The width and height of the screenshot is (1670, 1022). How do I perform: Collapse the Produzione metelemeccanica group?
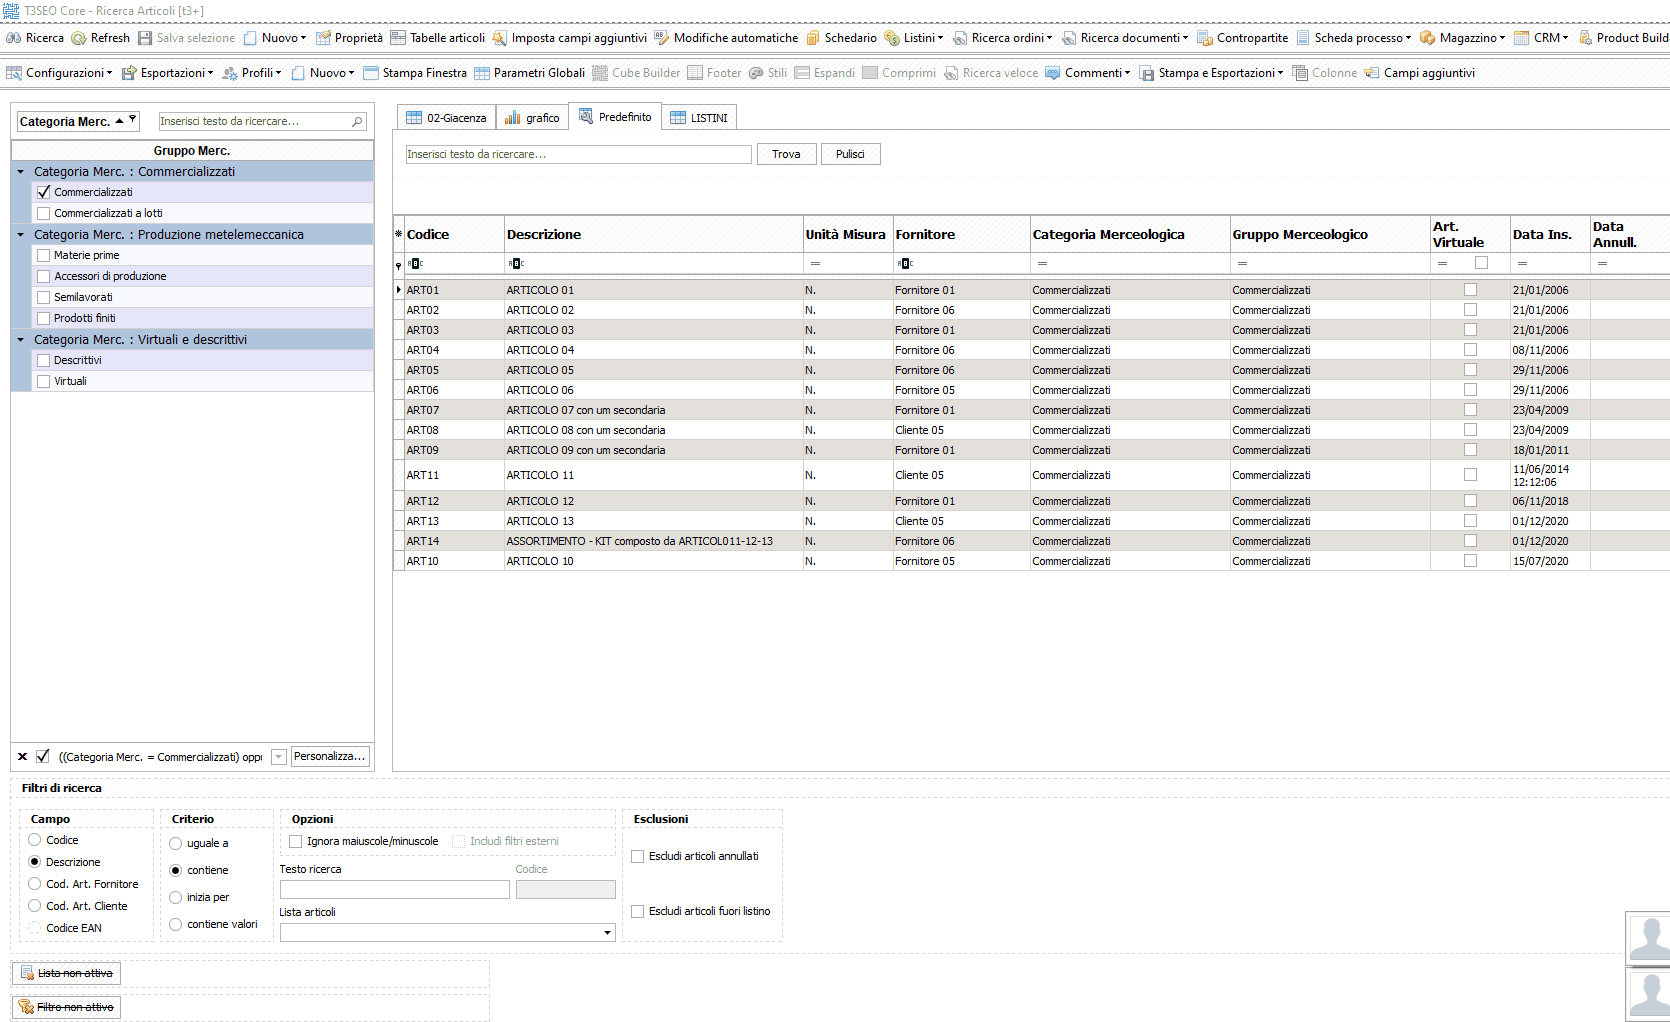point(20,235)
